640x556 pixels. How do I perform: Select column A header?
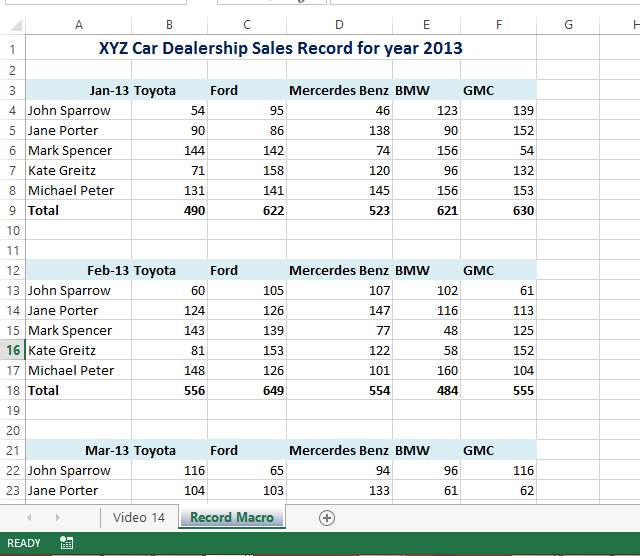point(79,25)
